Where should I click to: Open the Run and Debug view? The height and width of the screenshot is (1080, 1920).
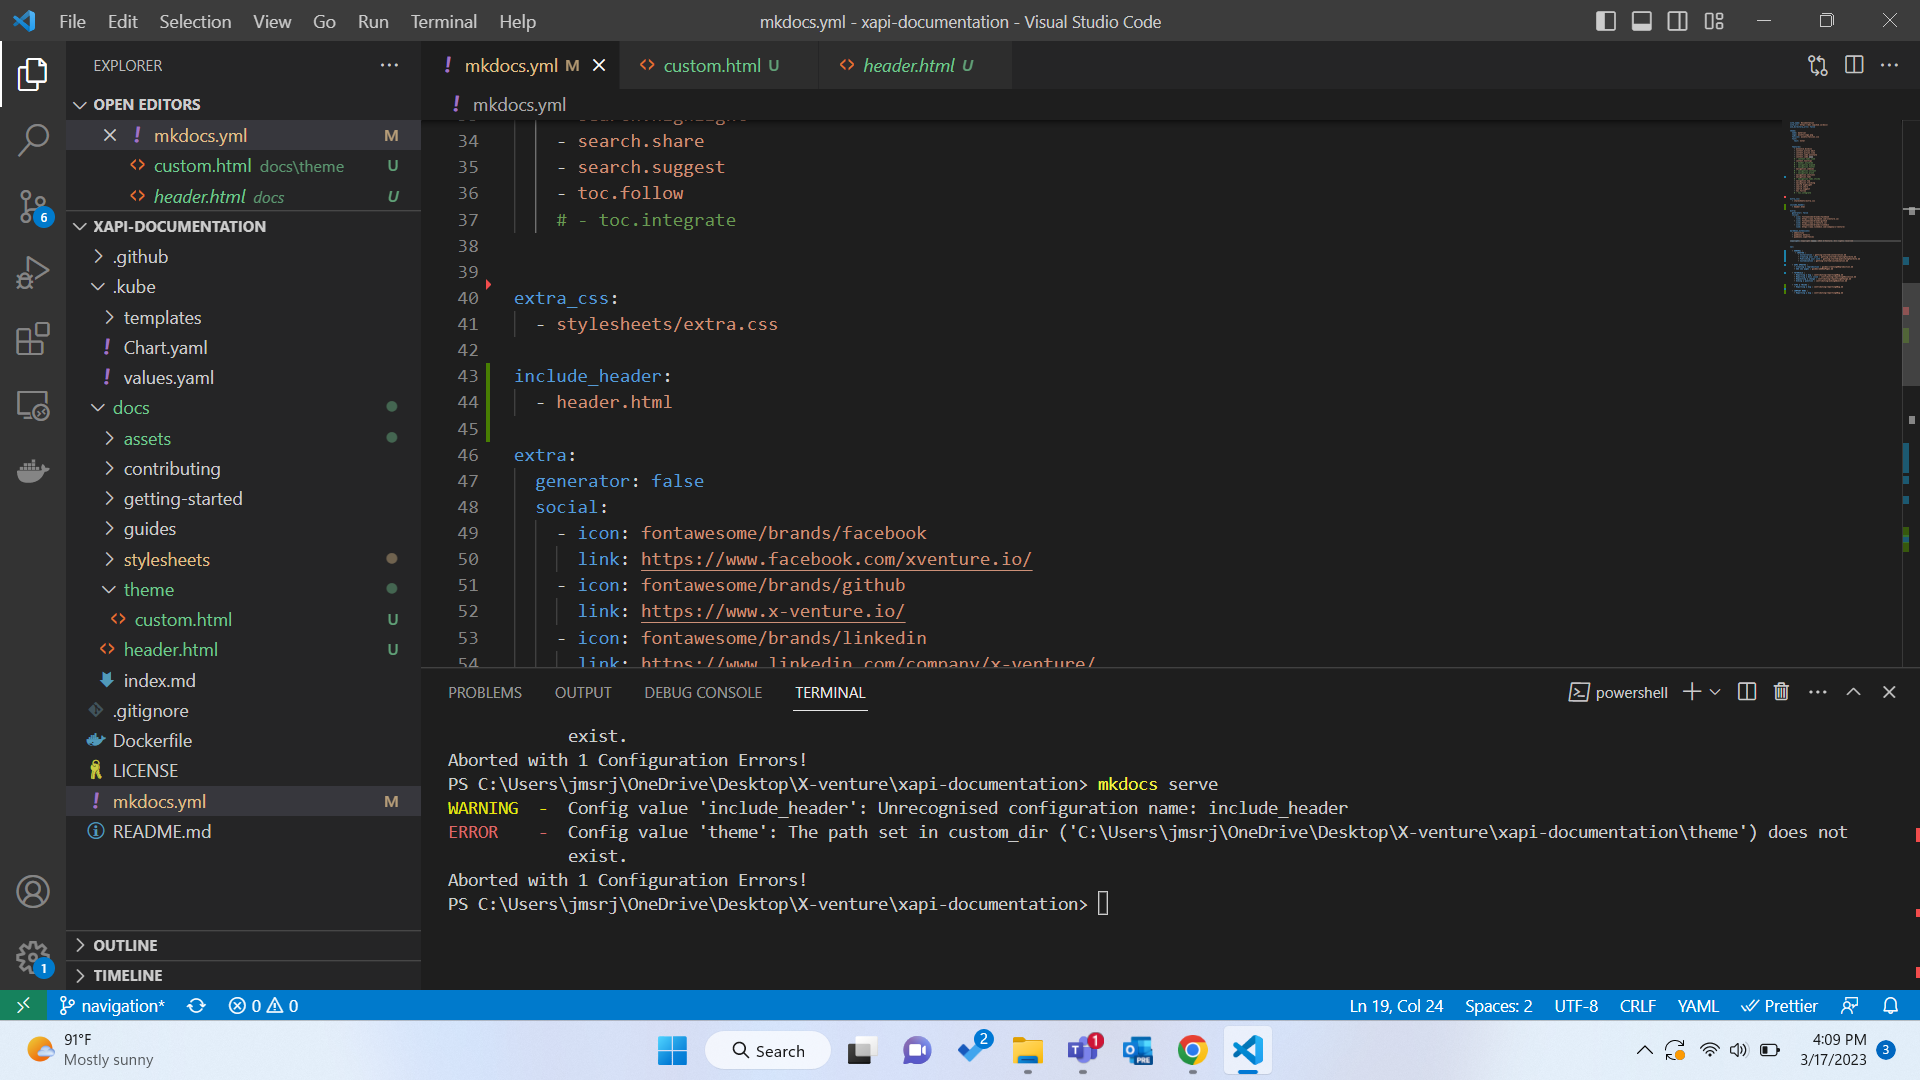pos(32,272)
